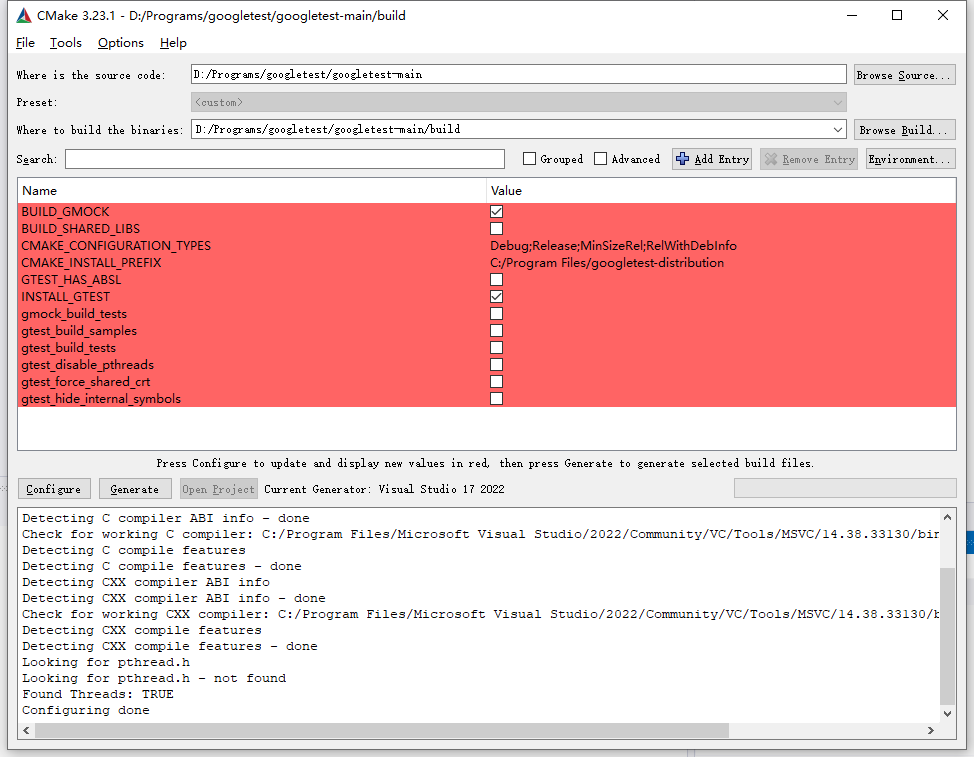Click the Name column header

pos(252,191)
